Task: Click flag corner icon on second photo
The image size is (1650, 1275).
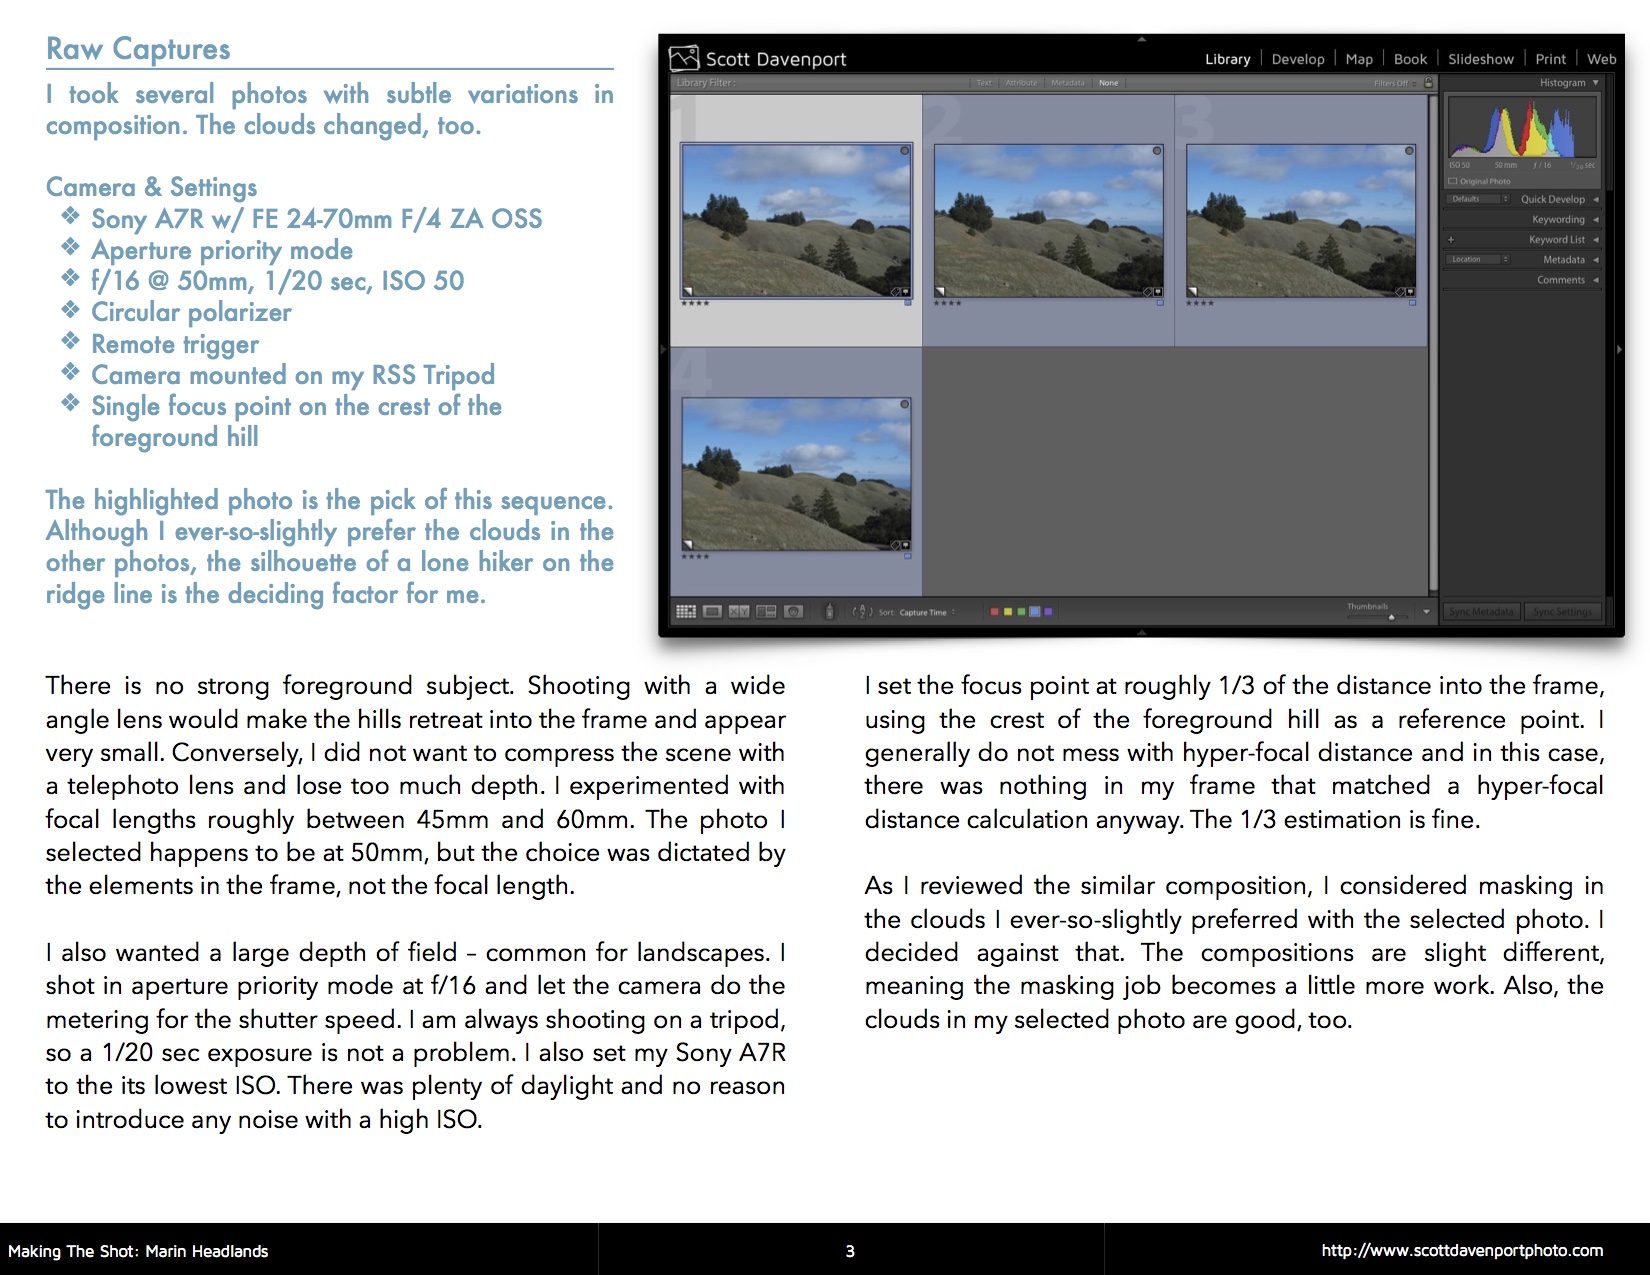Action: click(940, 291)
